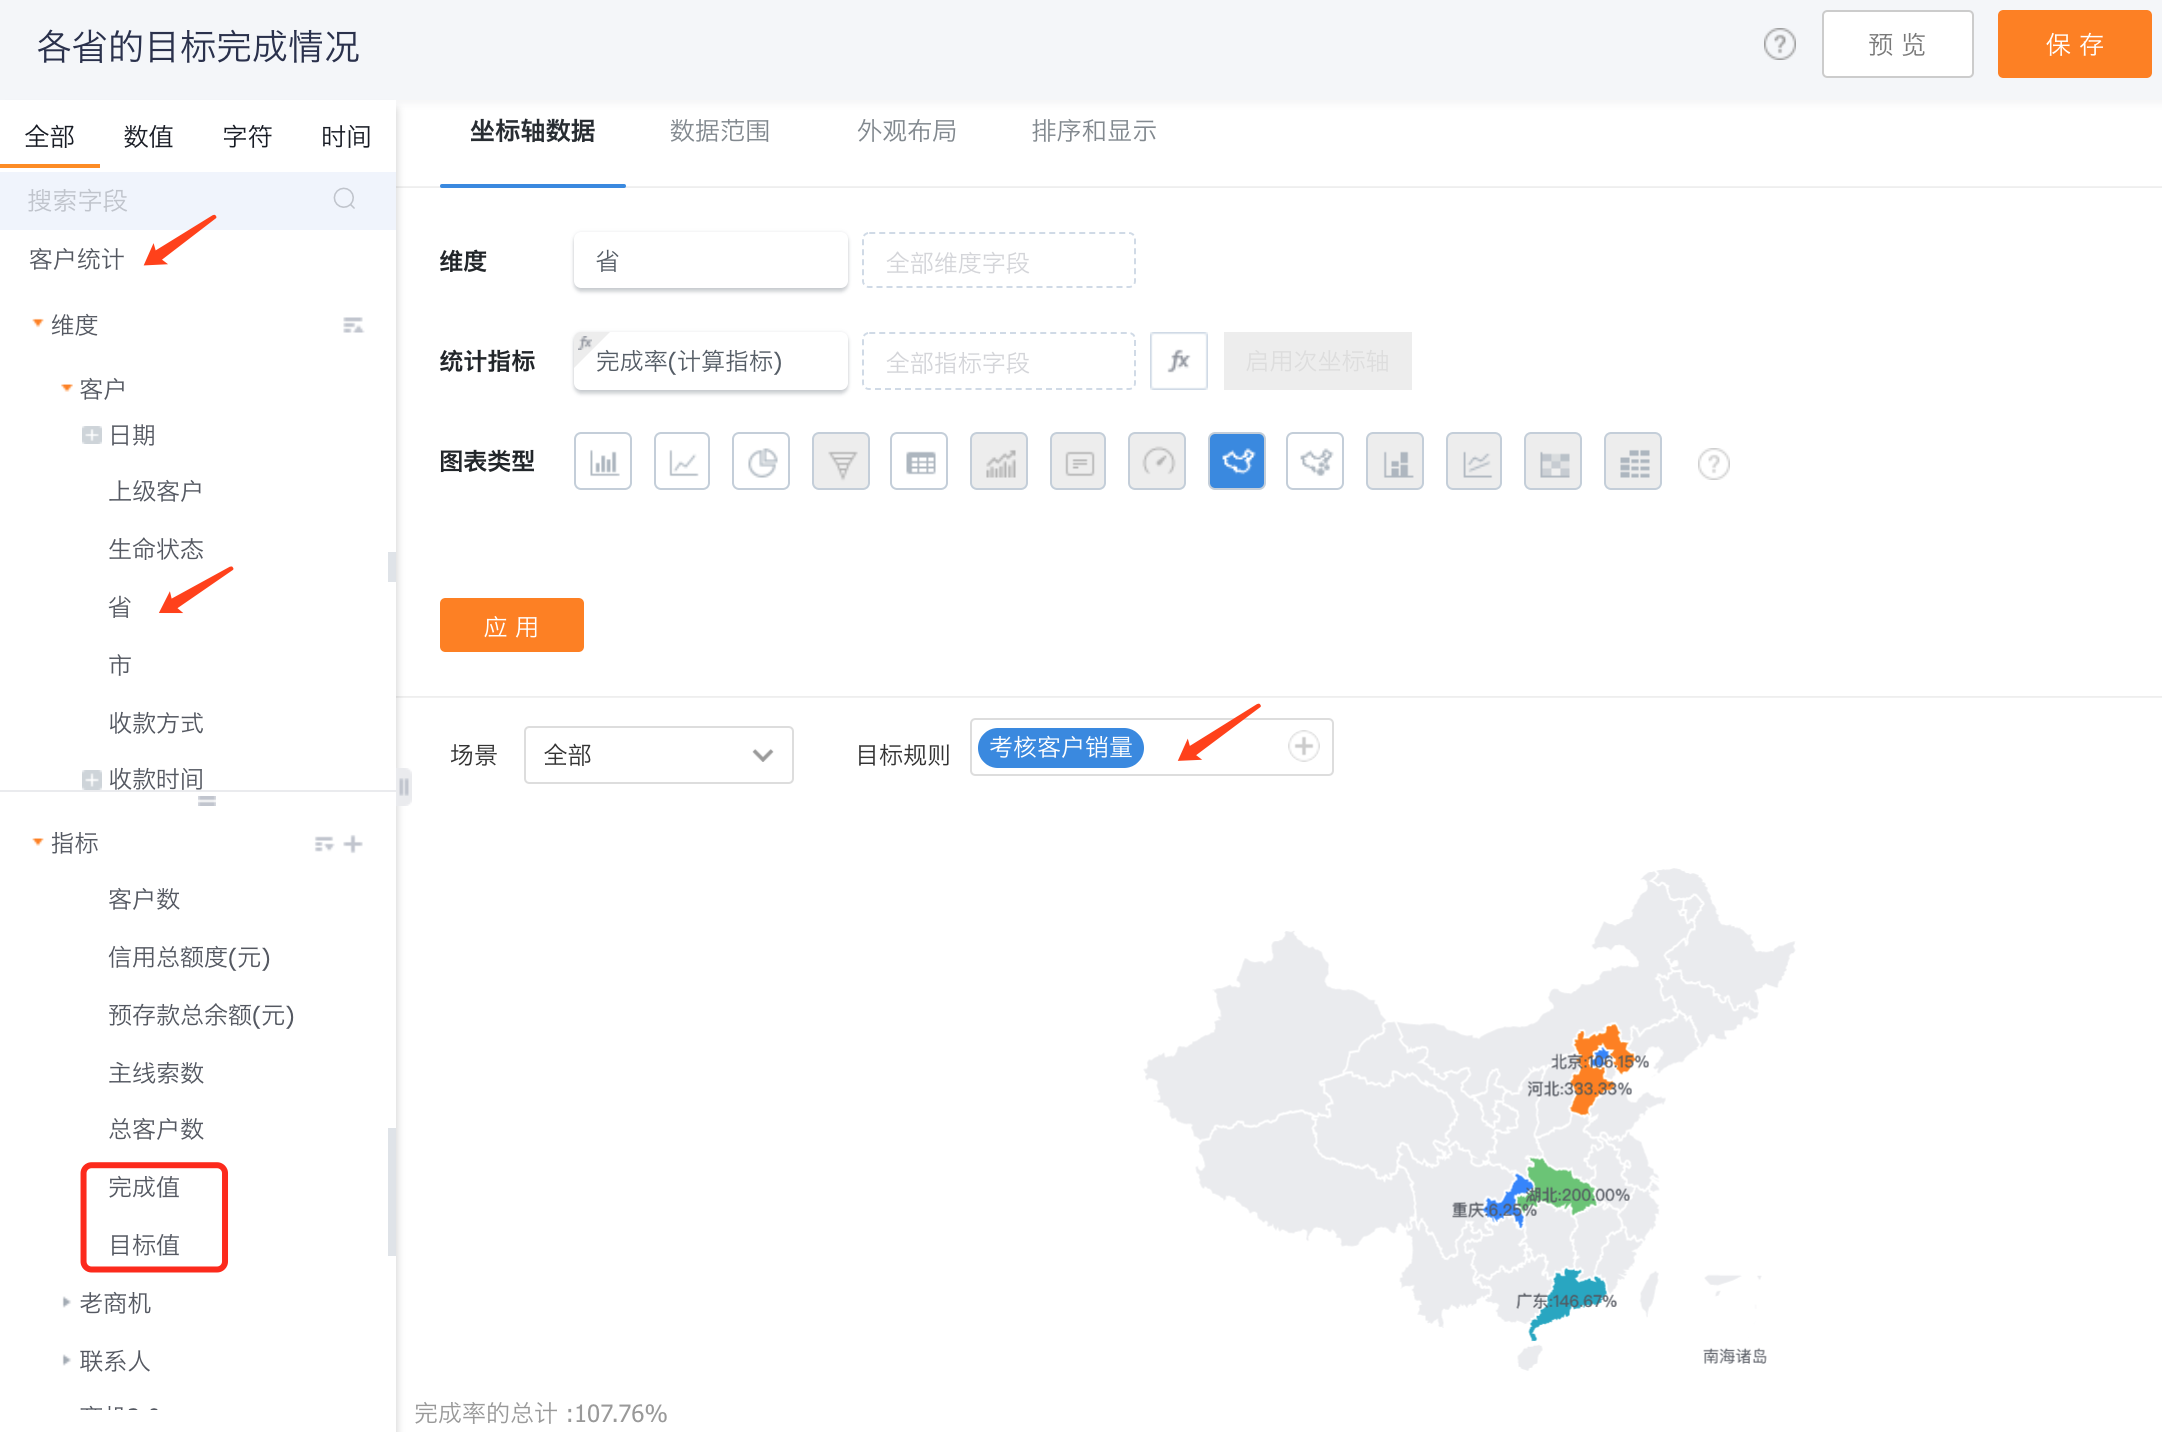The image size is (2162, 1432).
Task: Expand the 日期 field plus box
Action: (x=91, y=435)
